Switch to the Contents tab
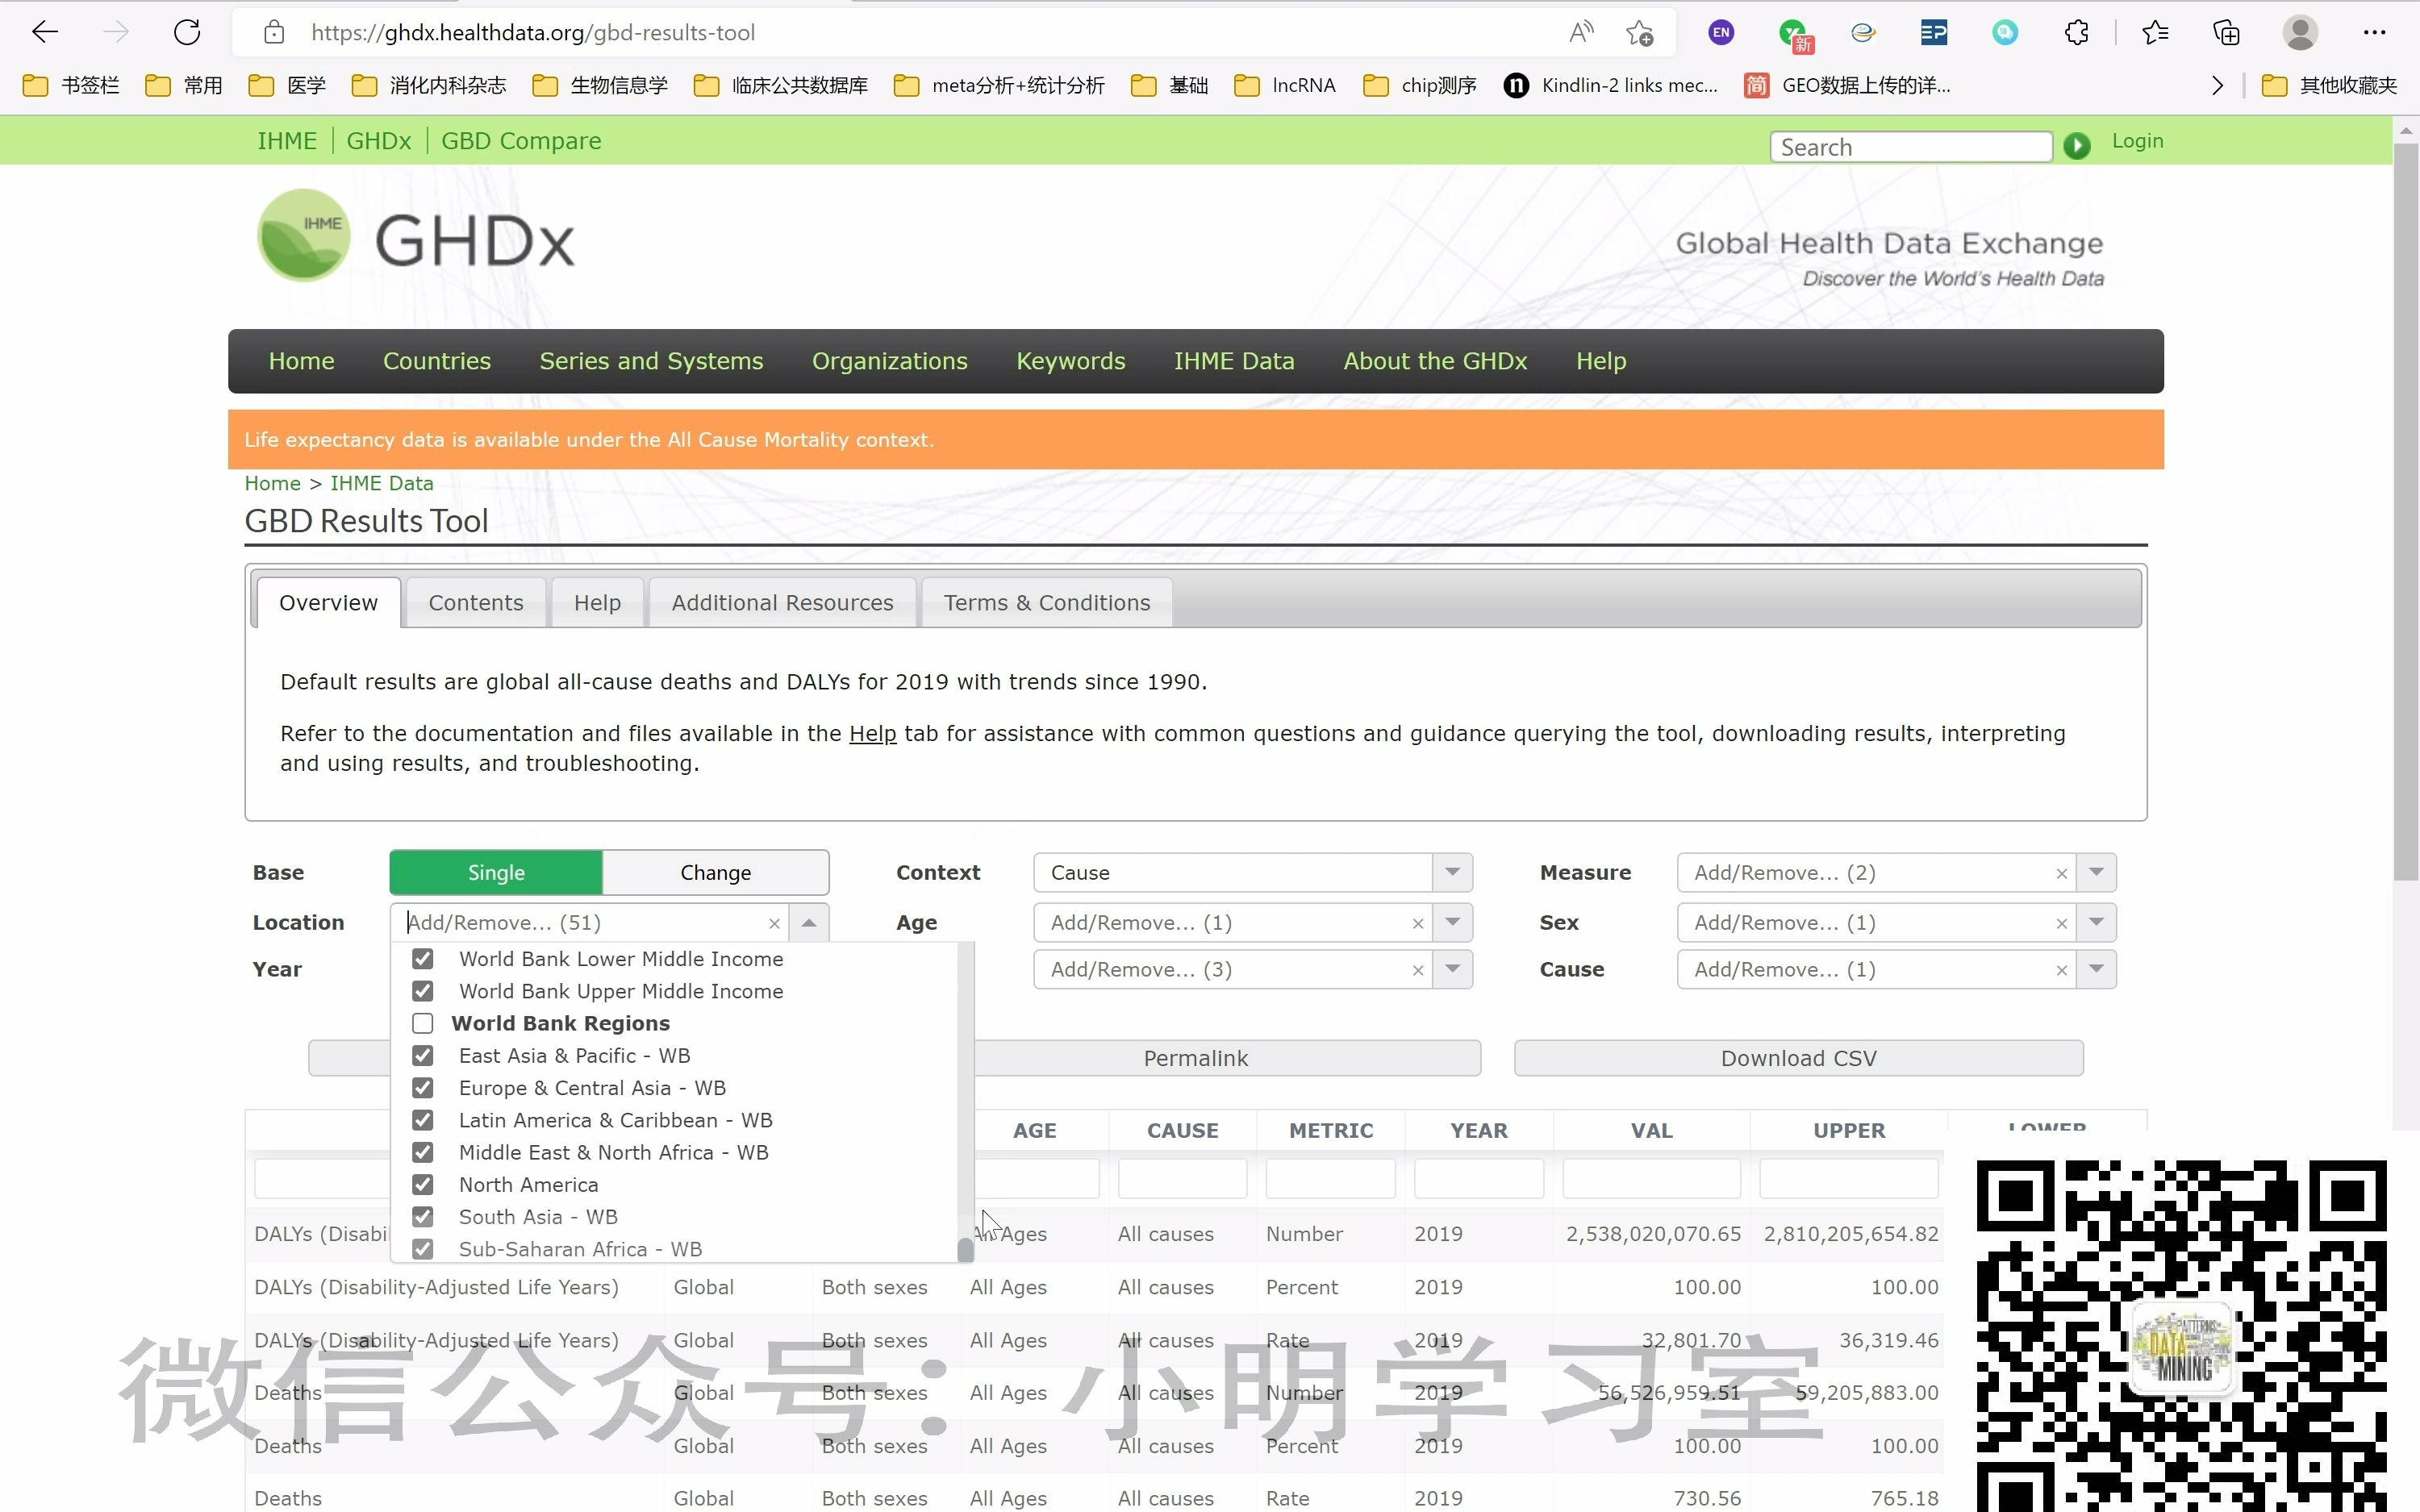Image resolution: width=2420 pixels, height=1512 pixels. [476, 602]
